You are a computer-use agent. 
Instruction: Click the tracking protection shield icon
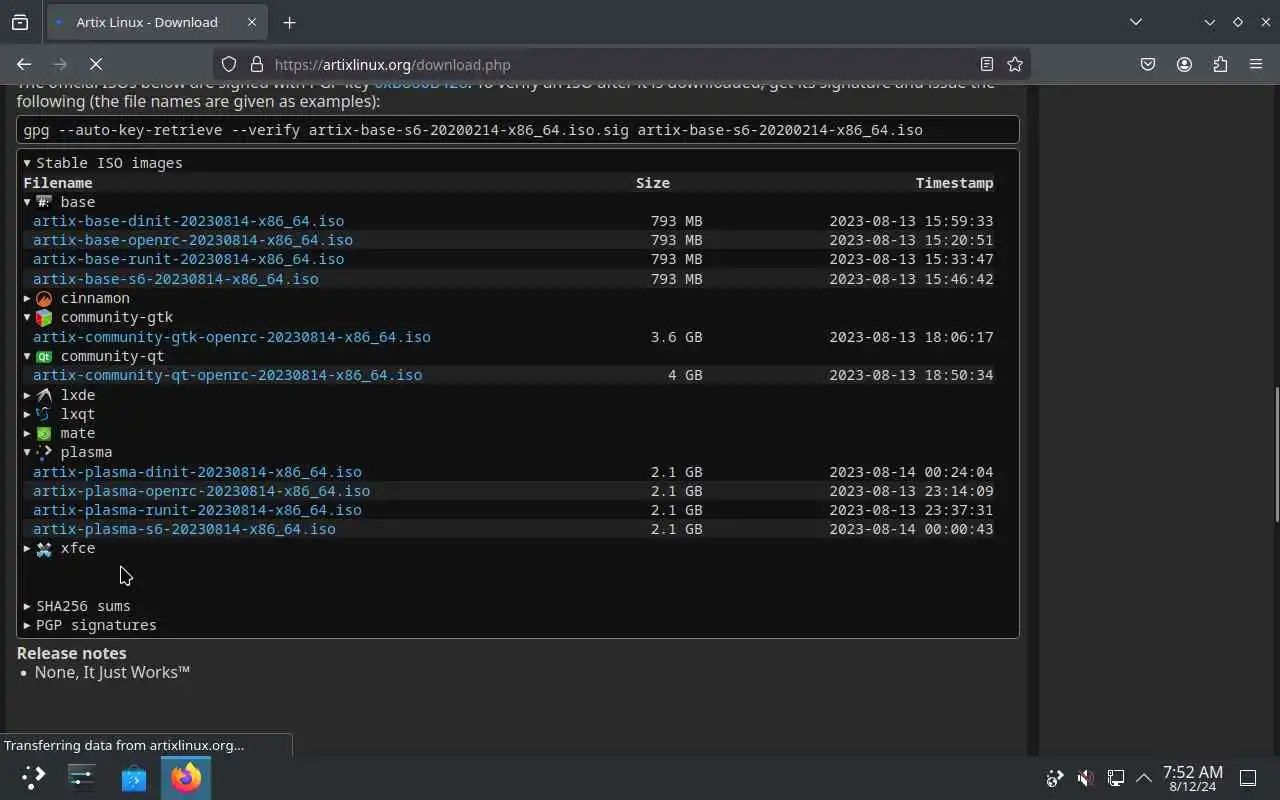(229, 64)
